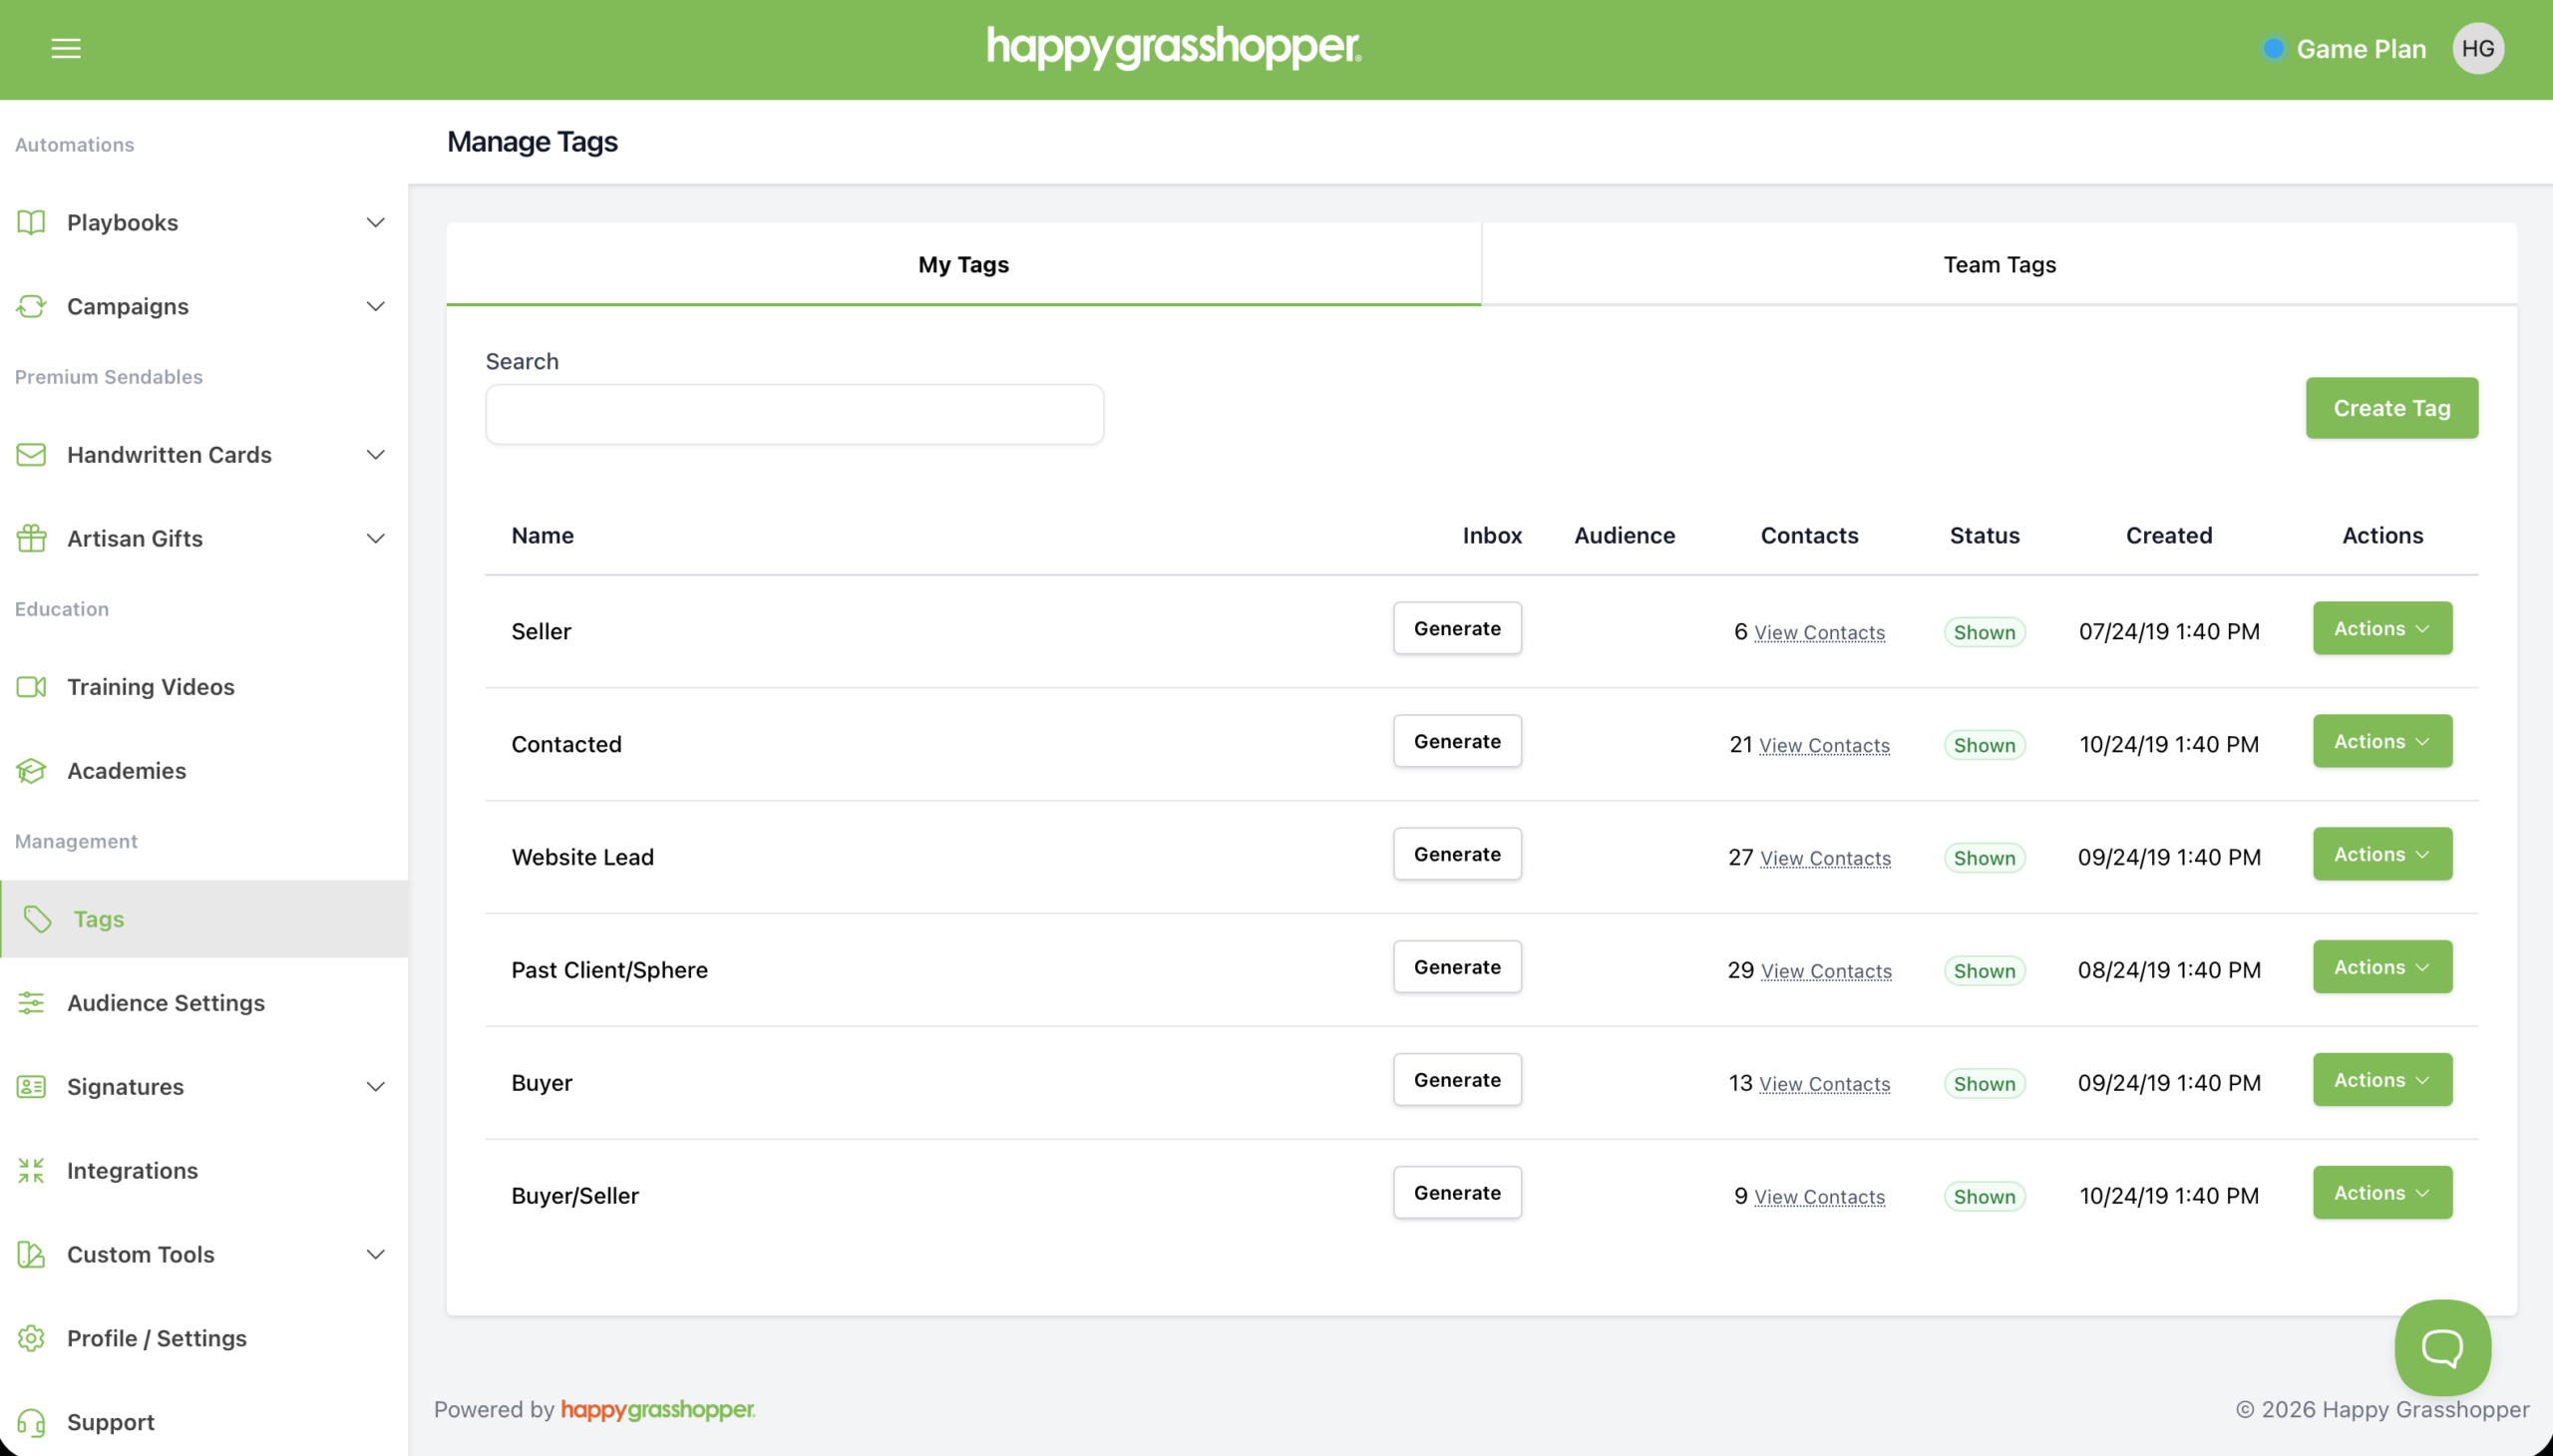Image resolution: width=2553 pixels, height=1456 pixels.
Task: Expand the Handwritten Cards chevron
Action: 375,455
